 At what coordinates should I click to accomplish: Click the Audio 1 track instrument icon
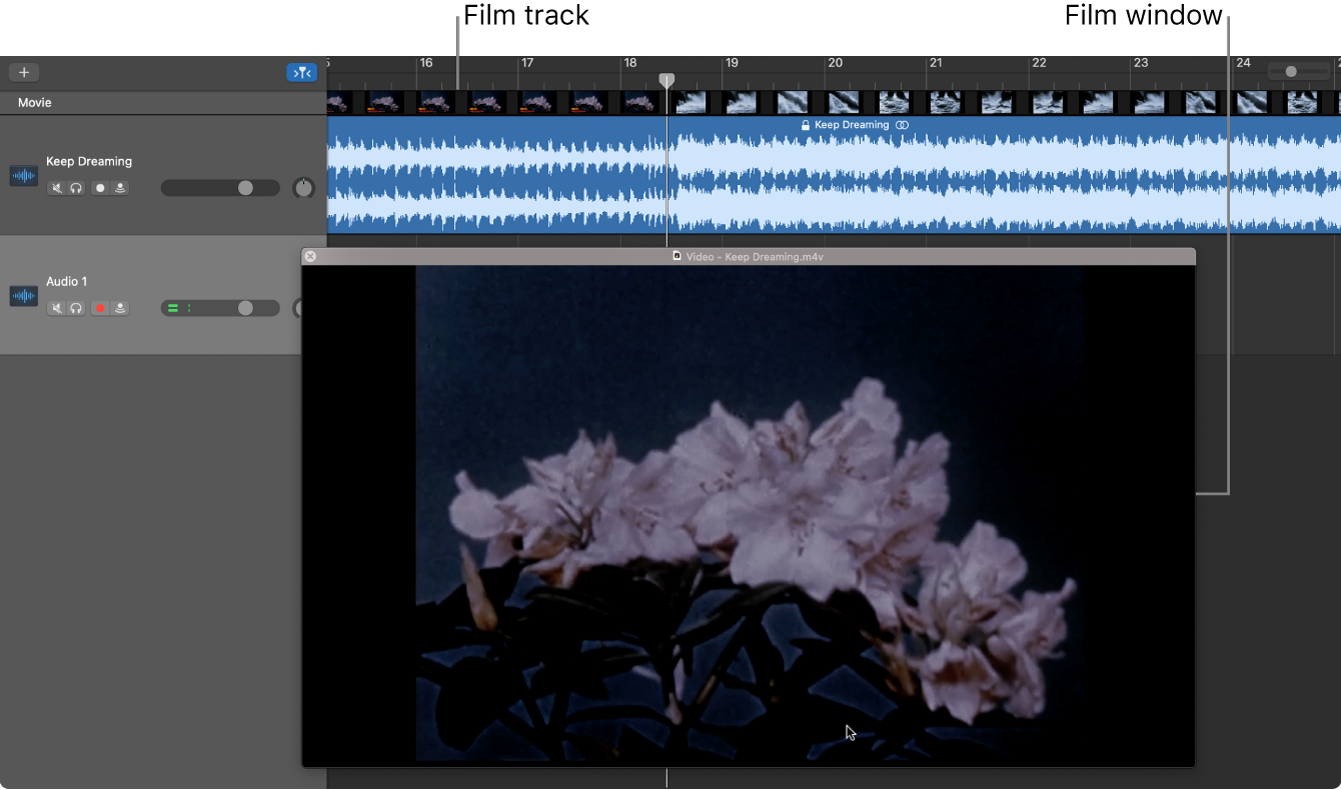click(x=23, y=295)
